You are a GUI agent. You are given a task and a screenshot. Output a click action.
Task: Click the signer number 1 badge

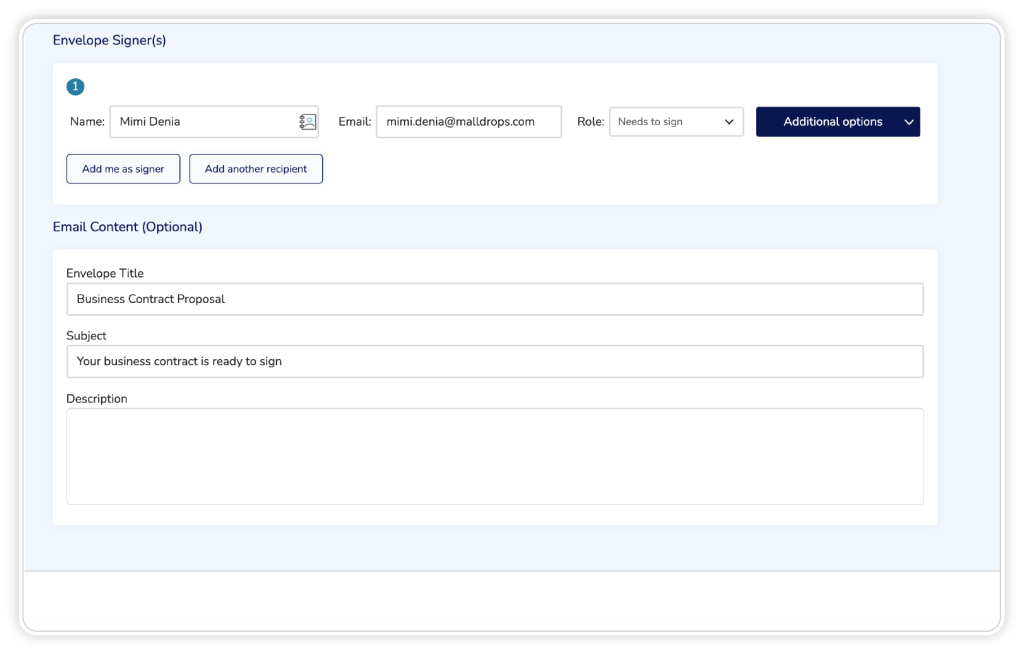[x=75, y=87]
